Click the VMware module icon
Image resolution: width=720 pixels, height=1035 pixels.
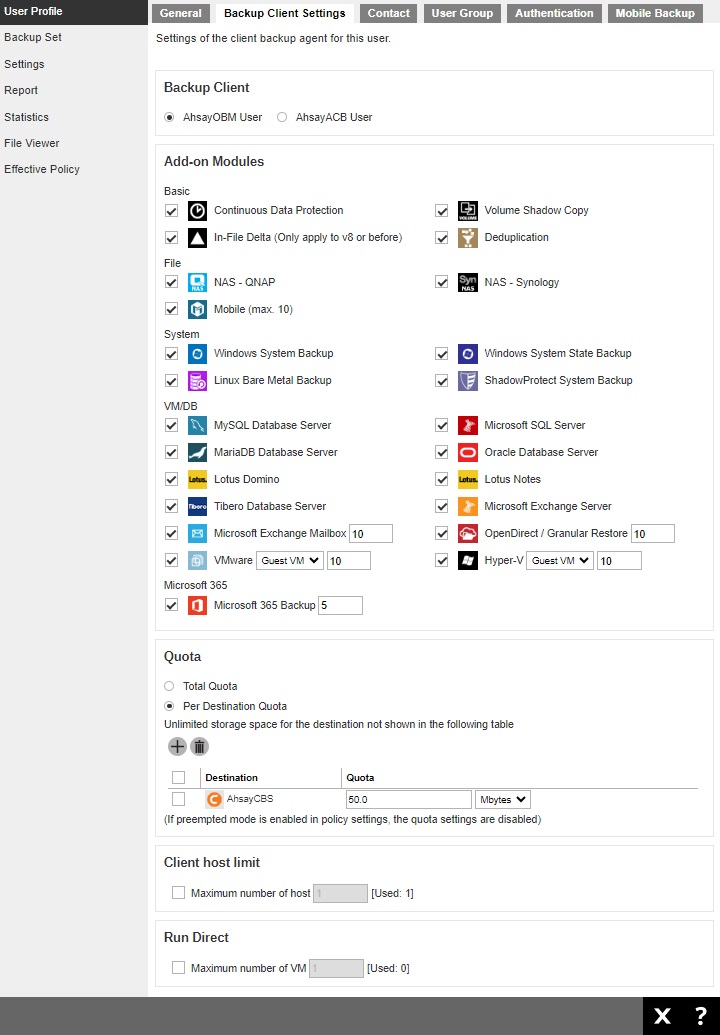[197, 561]
